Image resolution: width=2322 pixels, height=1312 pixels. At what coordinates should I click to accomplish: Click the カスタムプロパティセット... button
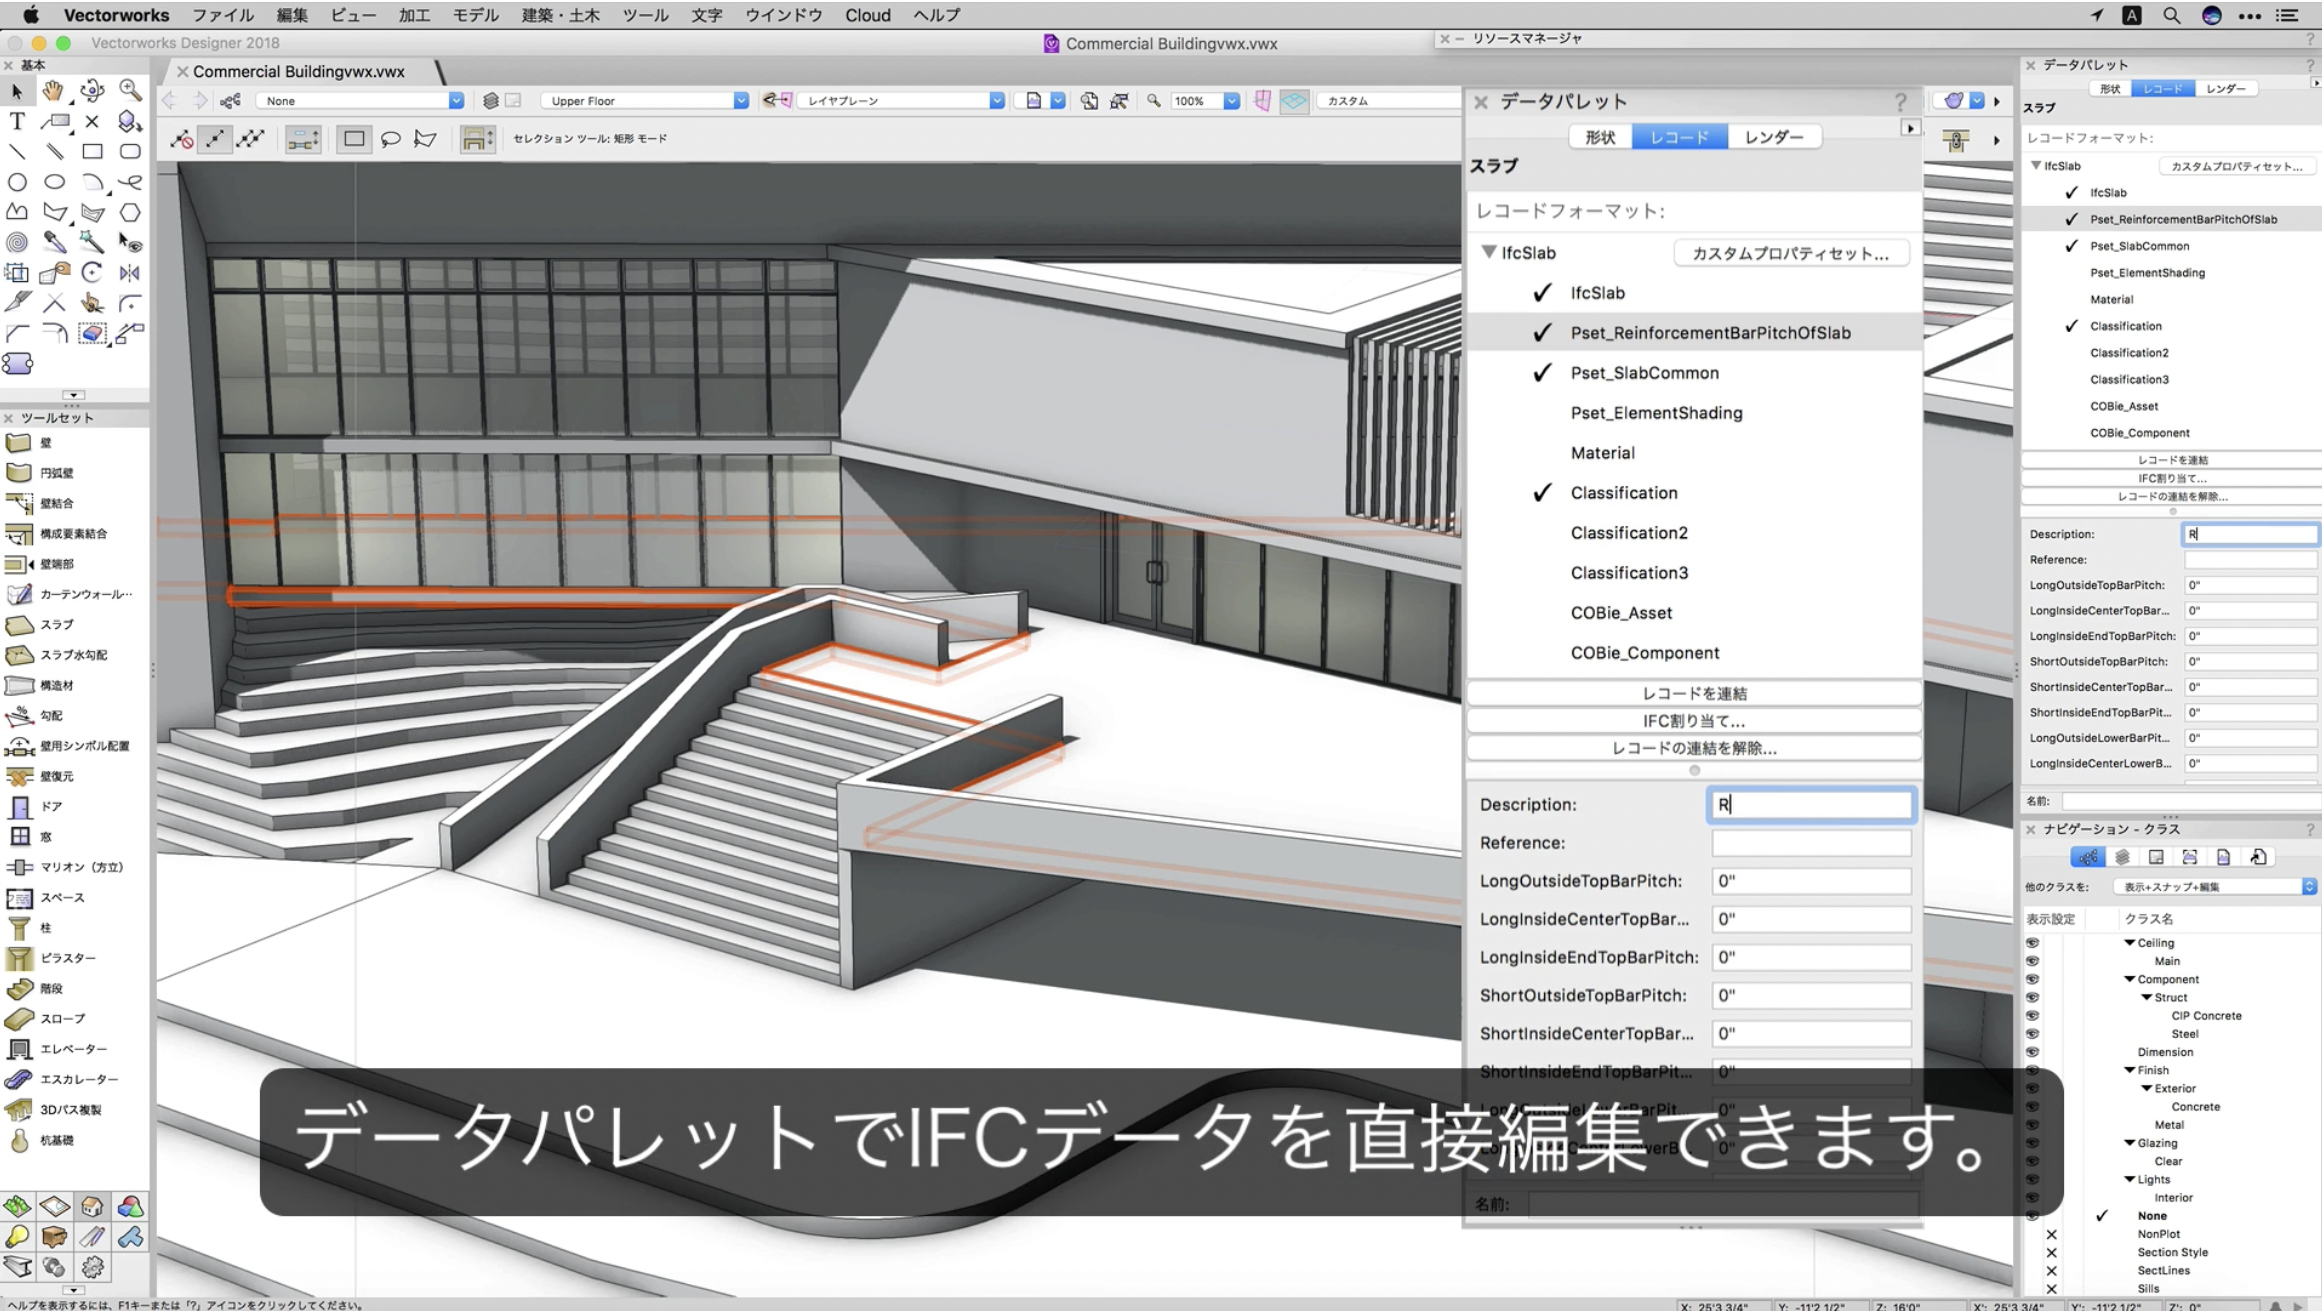coord(1789,254)
